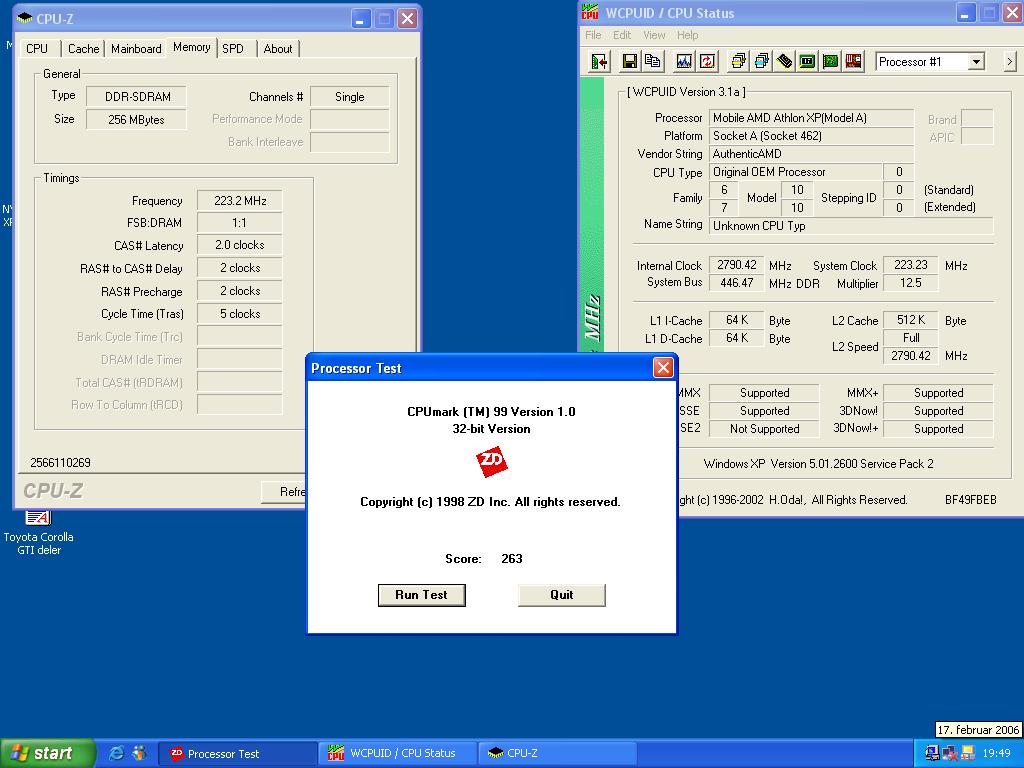Click the red motherboard icon in WCPUID toolbar
1024x768 pixels.
coord(853,62)
